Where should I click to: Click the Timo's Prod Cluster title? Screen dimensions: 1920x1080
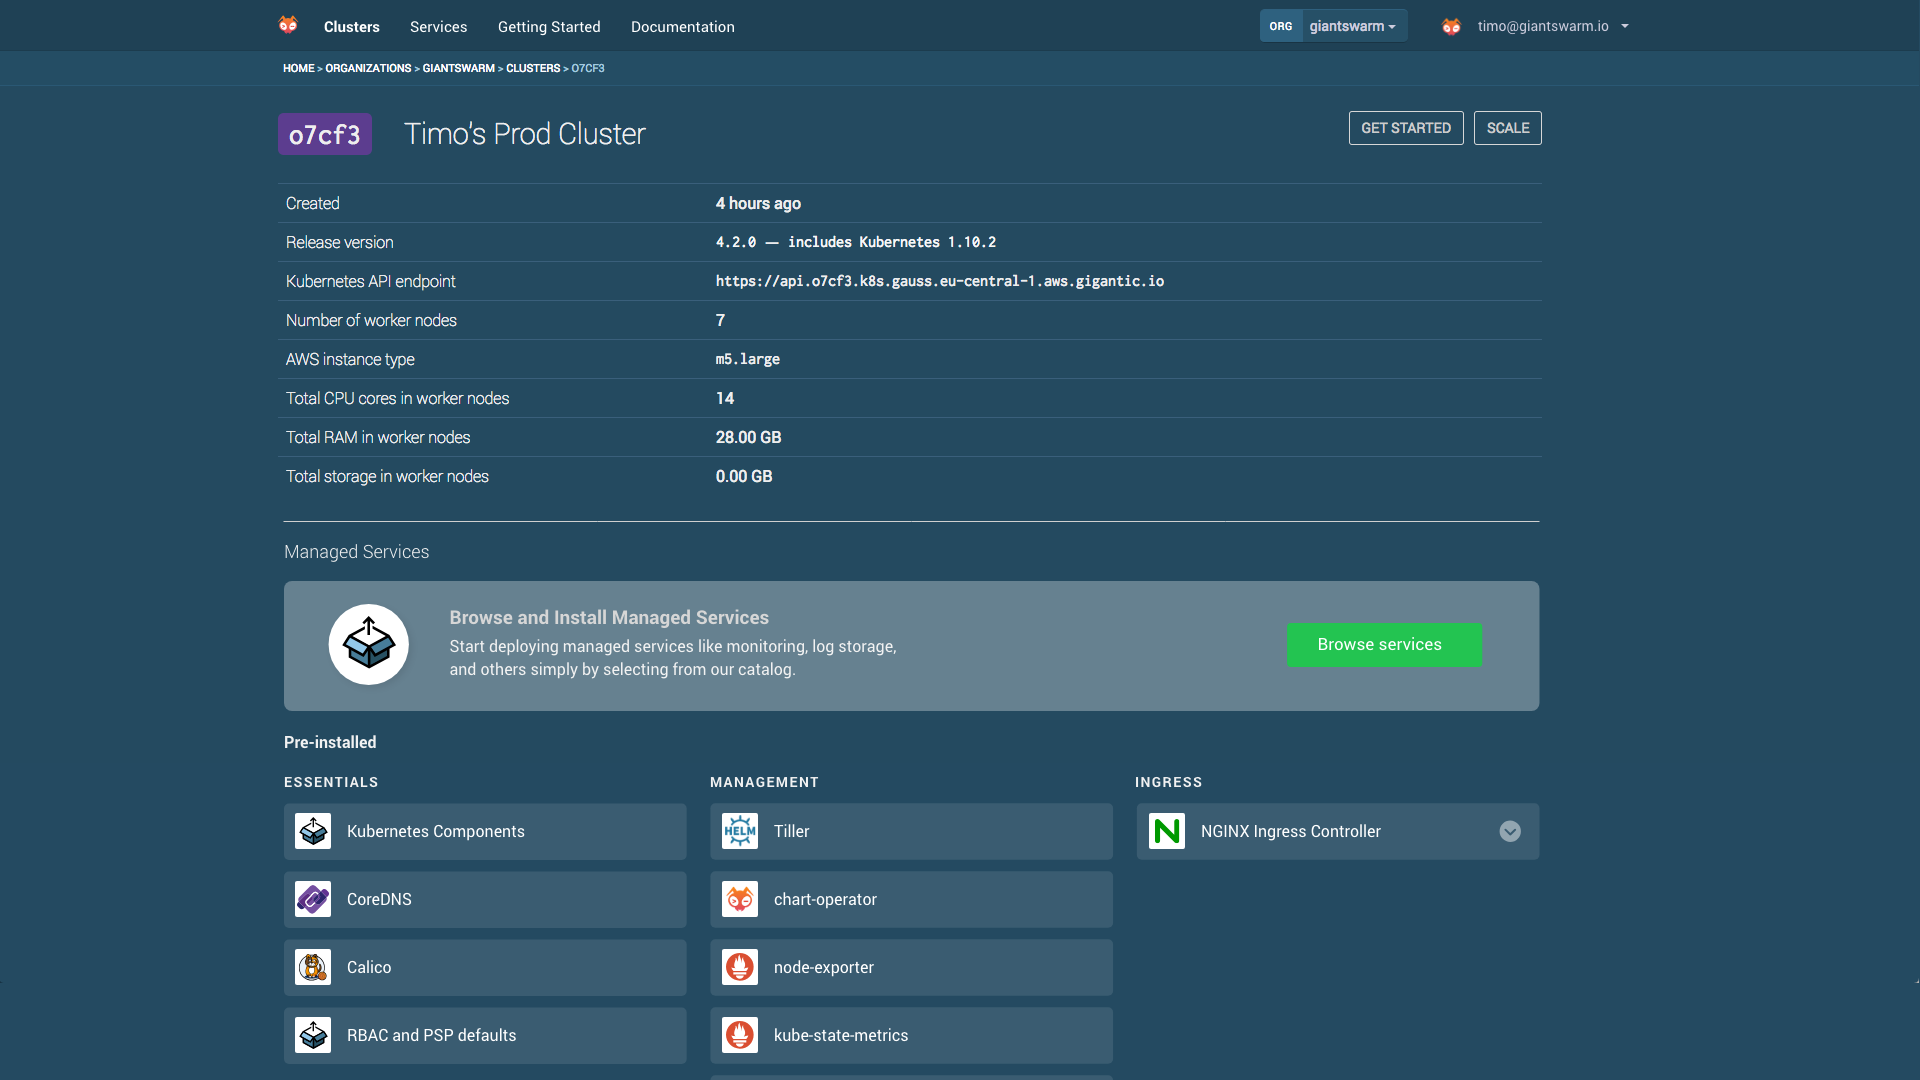click(524, 134)
